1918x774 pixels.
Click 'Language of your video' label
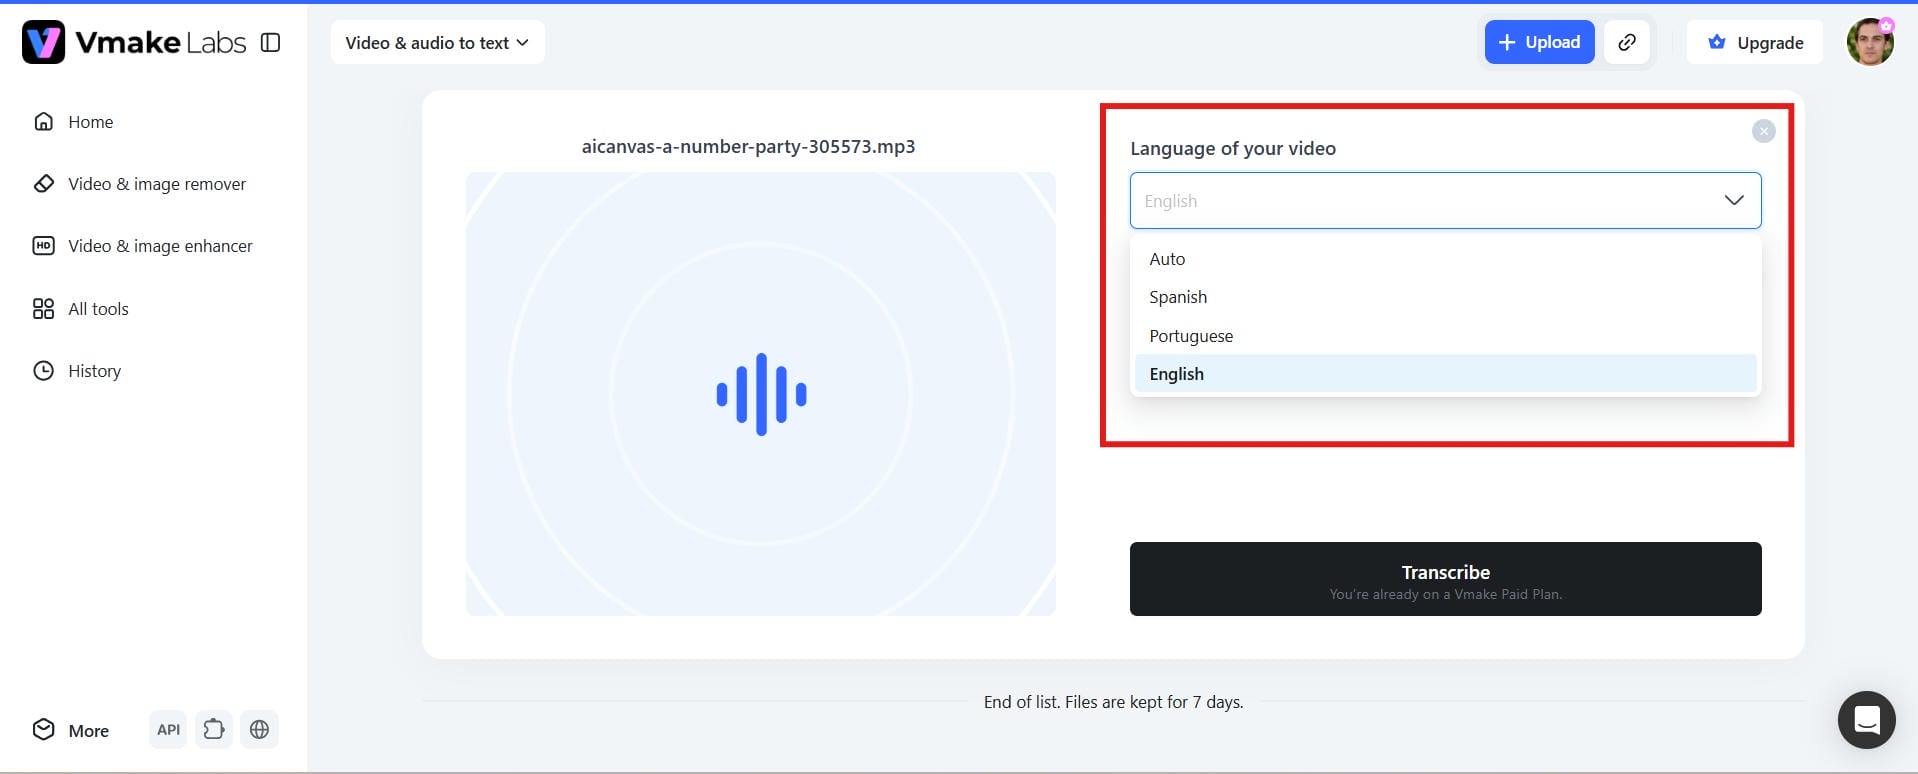[1233, 149]
